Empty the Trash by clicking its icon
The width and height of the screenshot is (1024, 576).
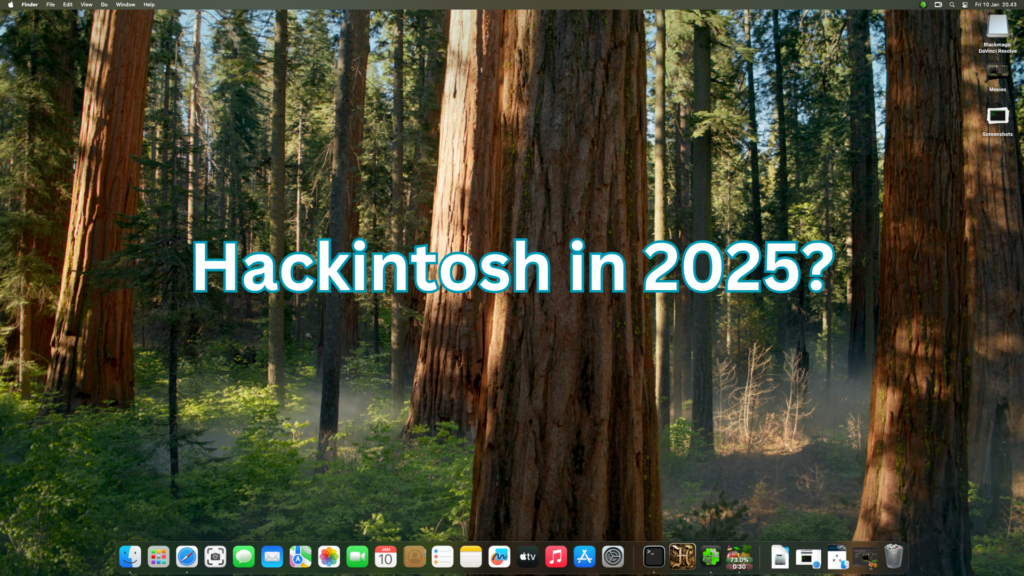(894, 557)
